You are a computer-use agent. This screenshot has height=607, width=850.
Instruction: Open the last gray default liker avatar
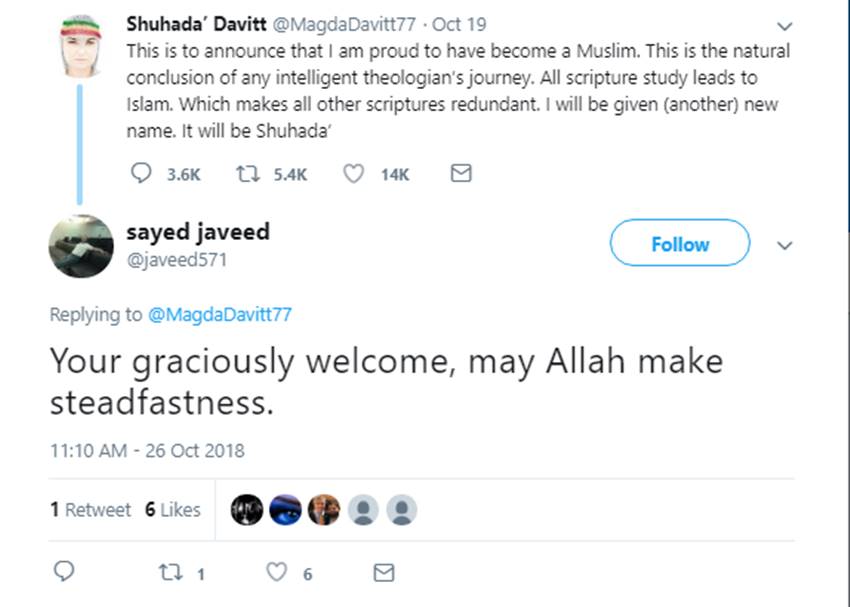(x=401, y=510)
